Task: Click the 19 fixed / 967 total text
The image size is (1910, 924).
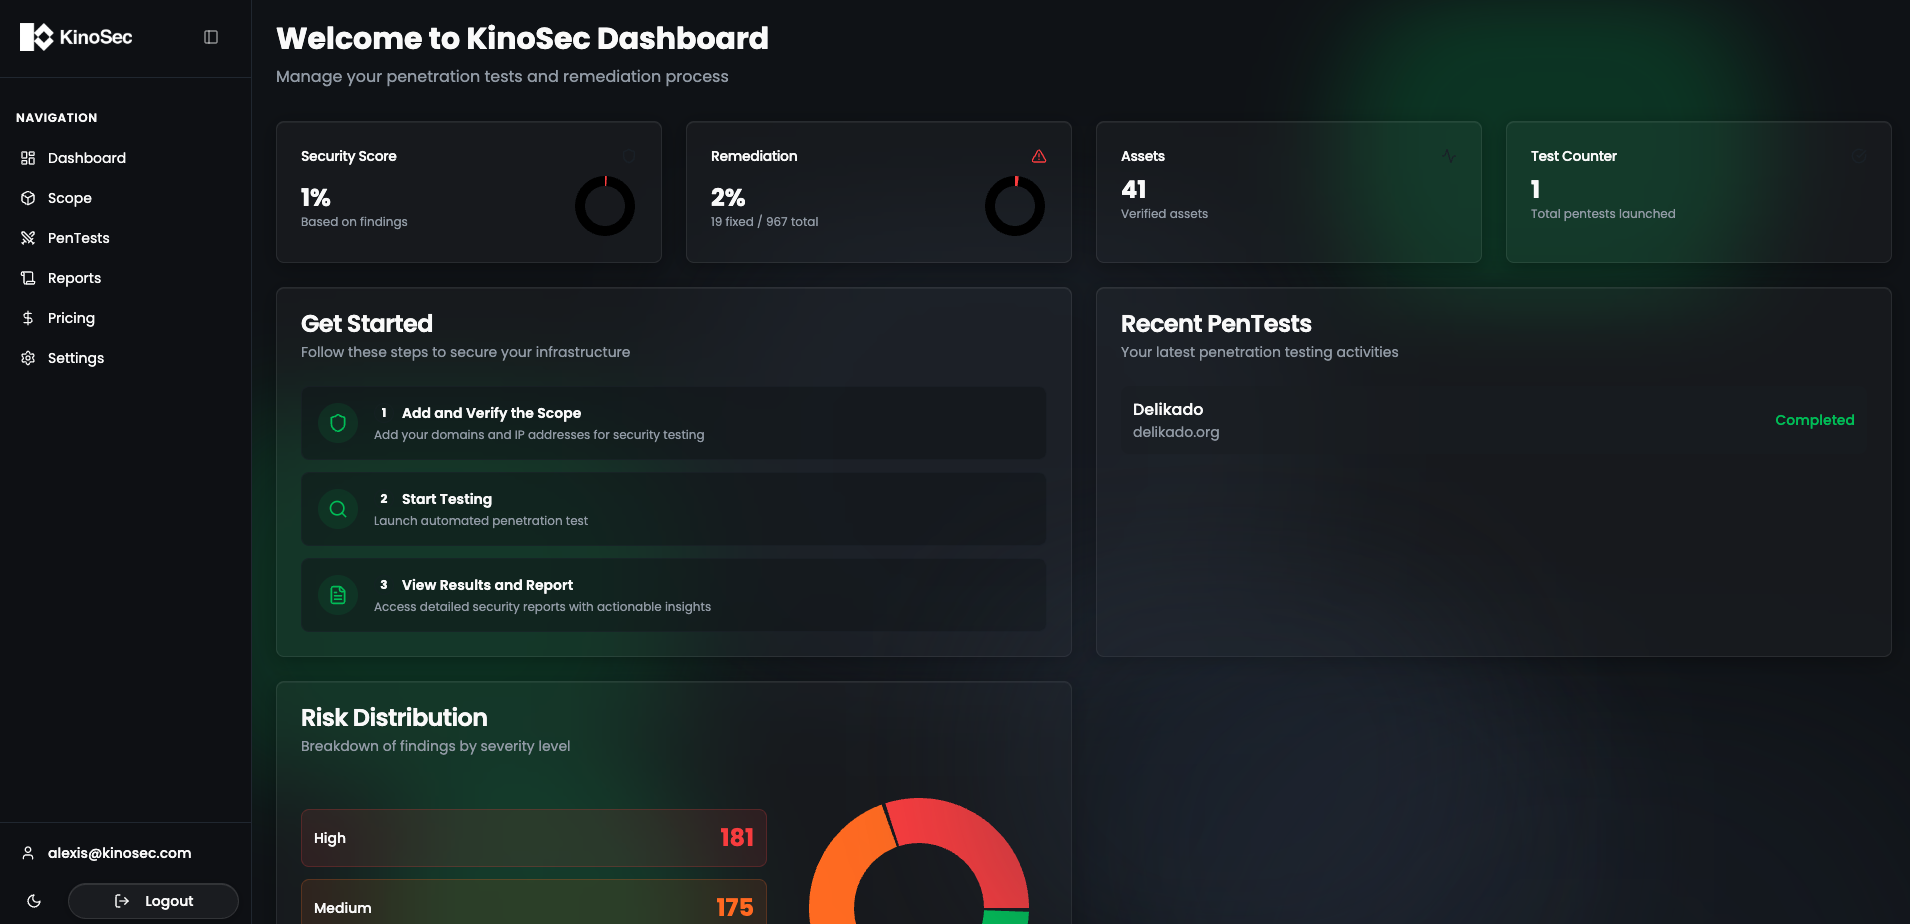Action: tap(764, 222)
